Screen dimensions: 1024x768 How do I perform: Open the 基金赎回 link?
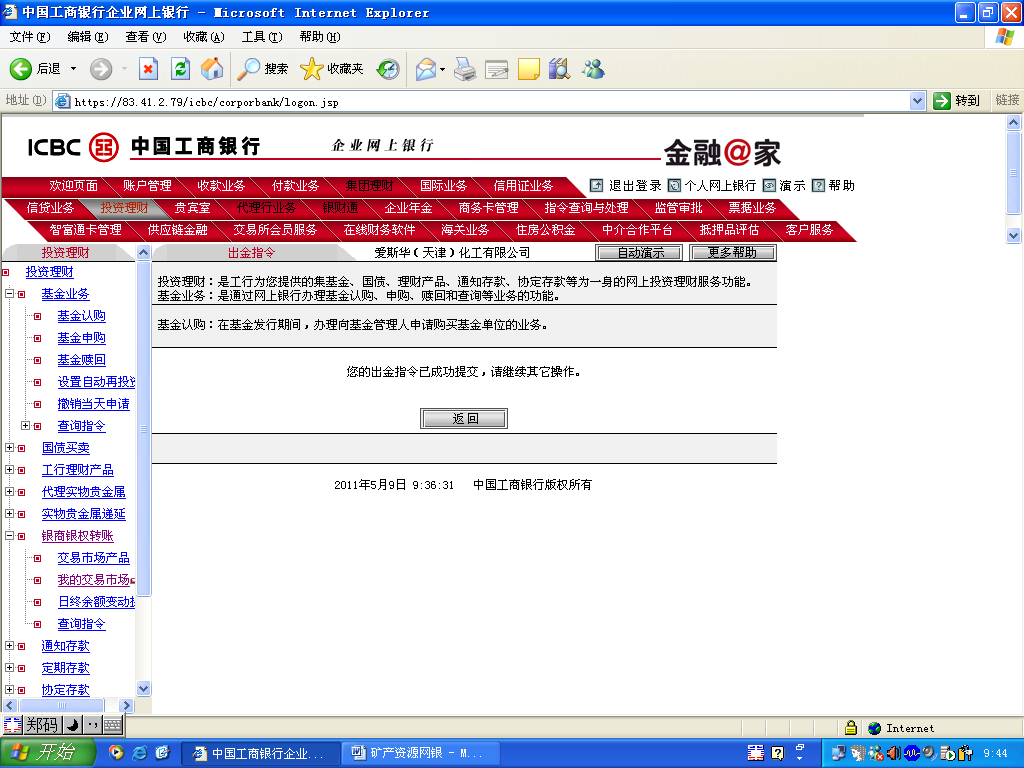coord(82,360)
